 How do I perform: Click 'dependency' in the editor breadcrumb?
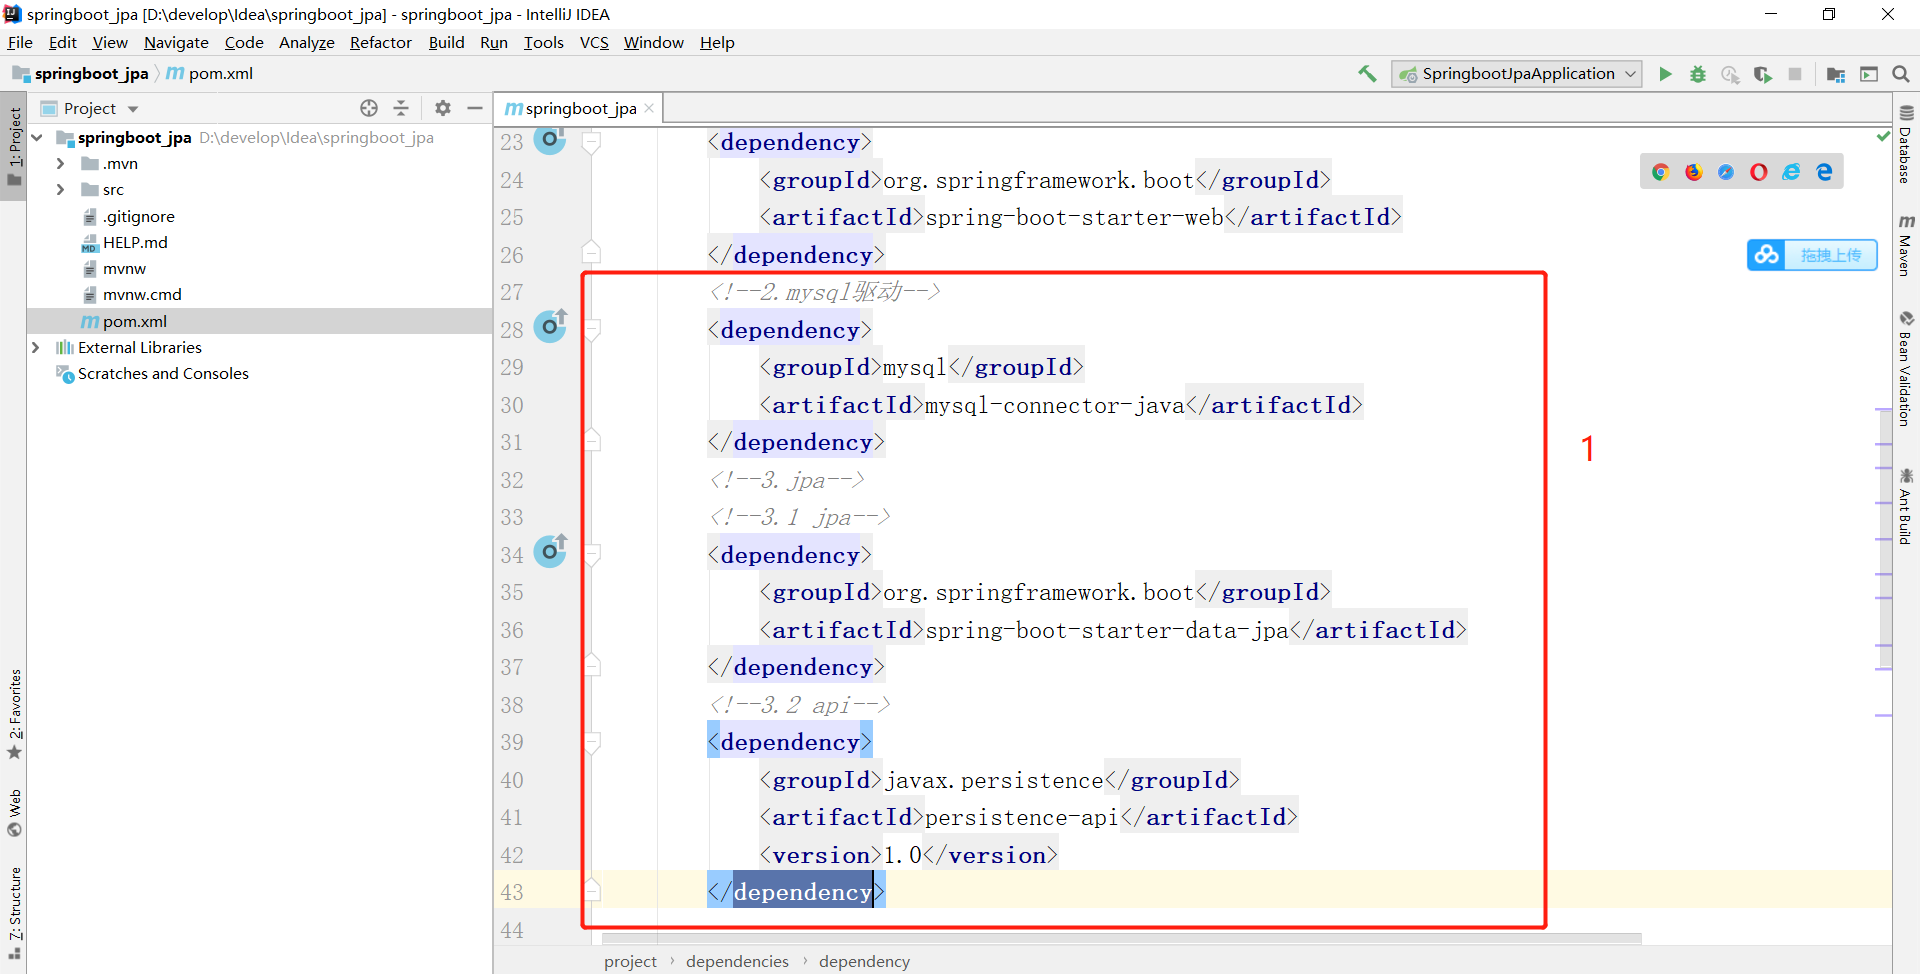[x=864, y=961]
